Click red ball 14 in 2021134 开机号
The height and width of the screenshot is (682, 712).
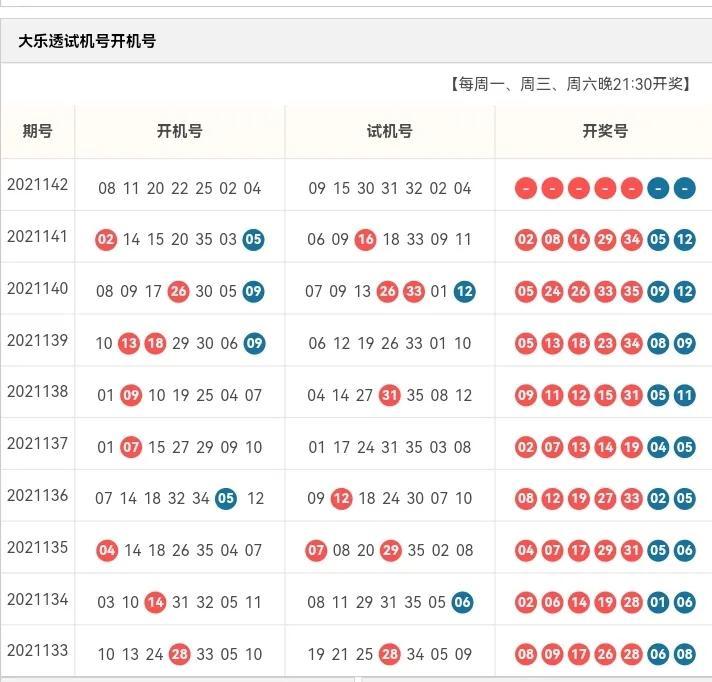pos(155,603)
